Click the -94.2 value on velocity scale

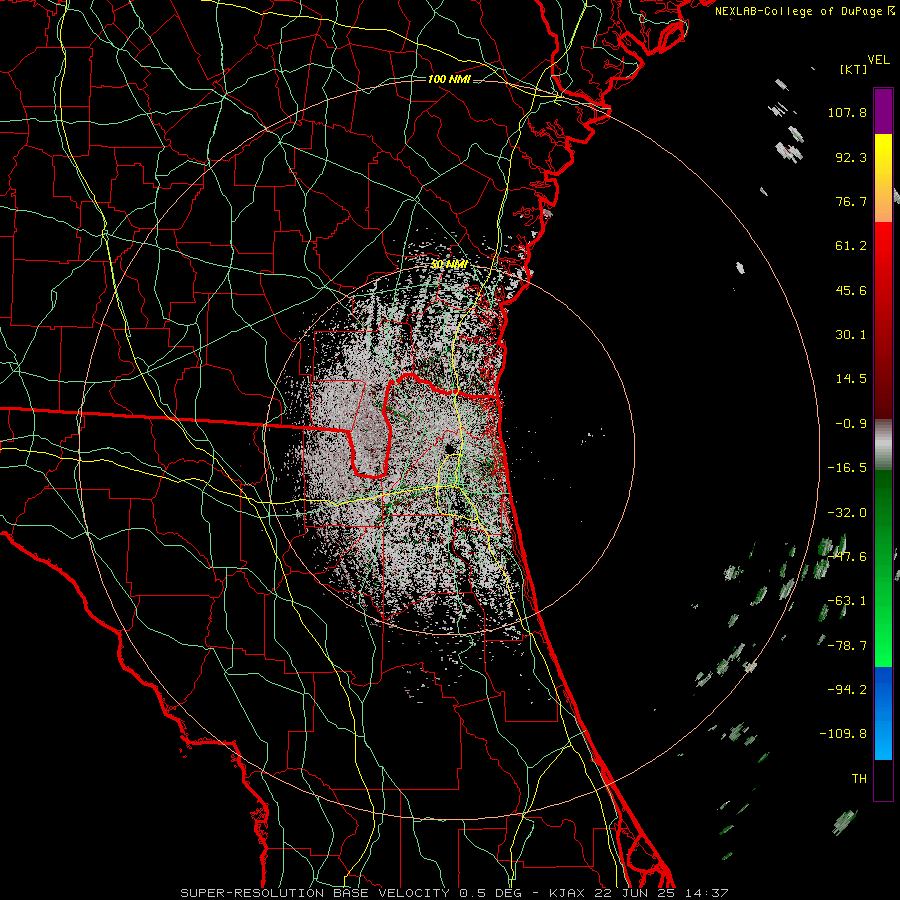point(847,690)
